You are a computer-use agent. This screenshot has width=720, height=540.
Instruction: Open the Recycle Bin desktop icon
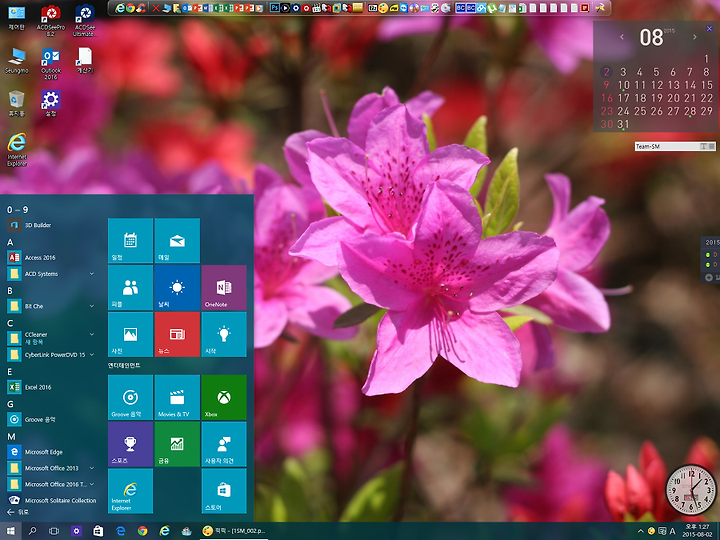click(x=17, y=103)
